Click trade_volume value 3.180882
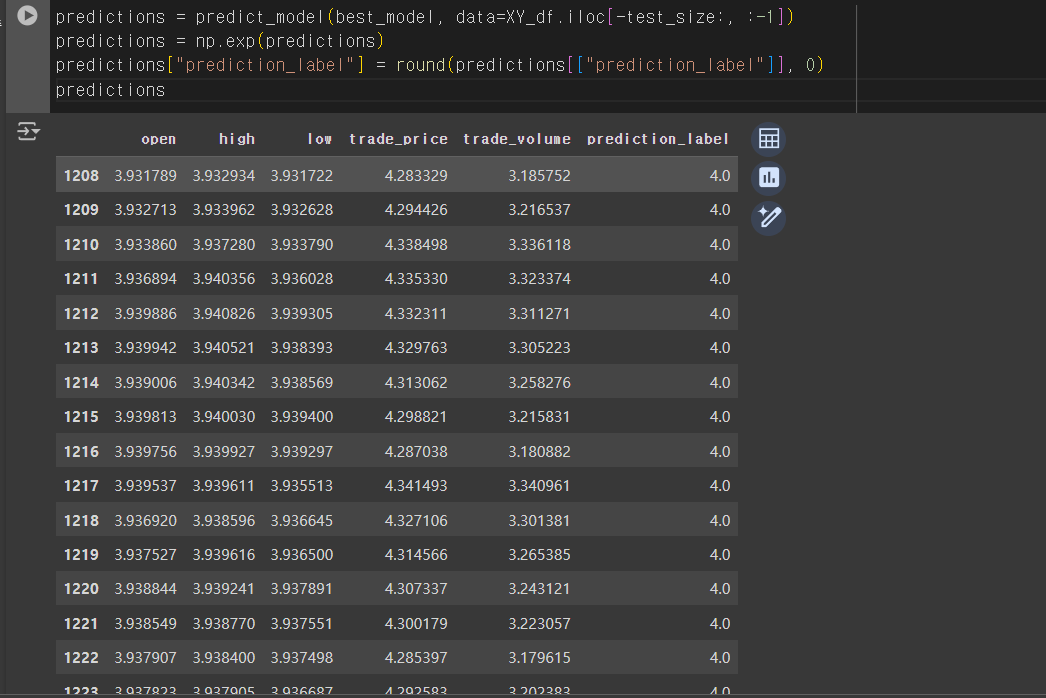This screenshot has height=698, width=1046. [x=540, y=452]
